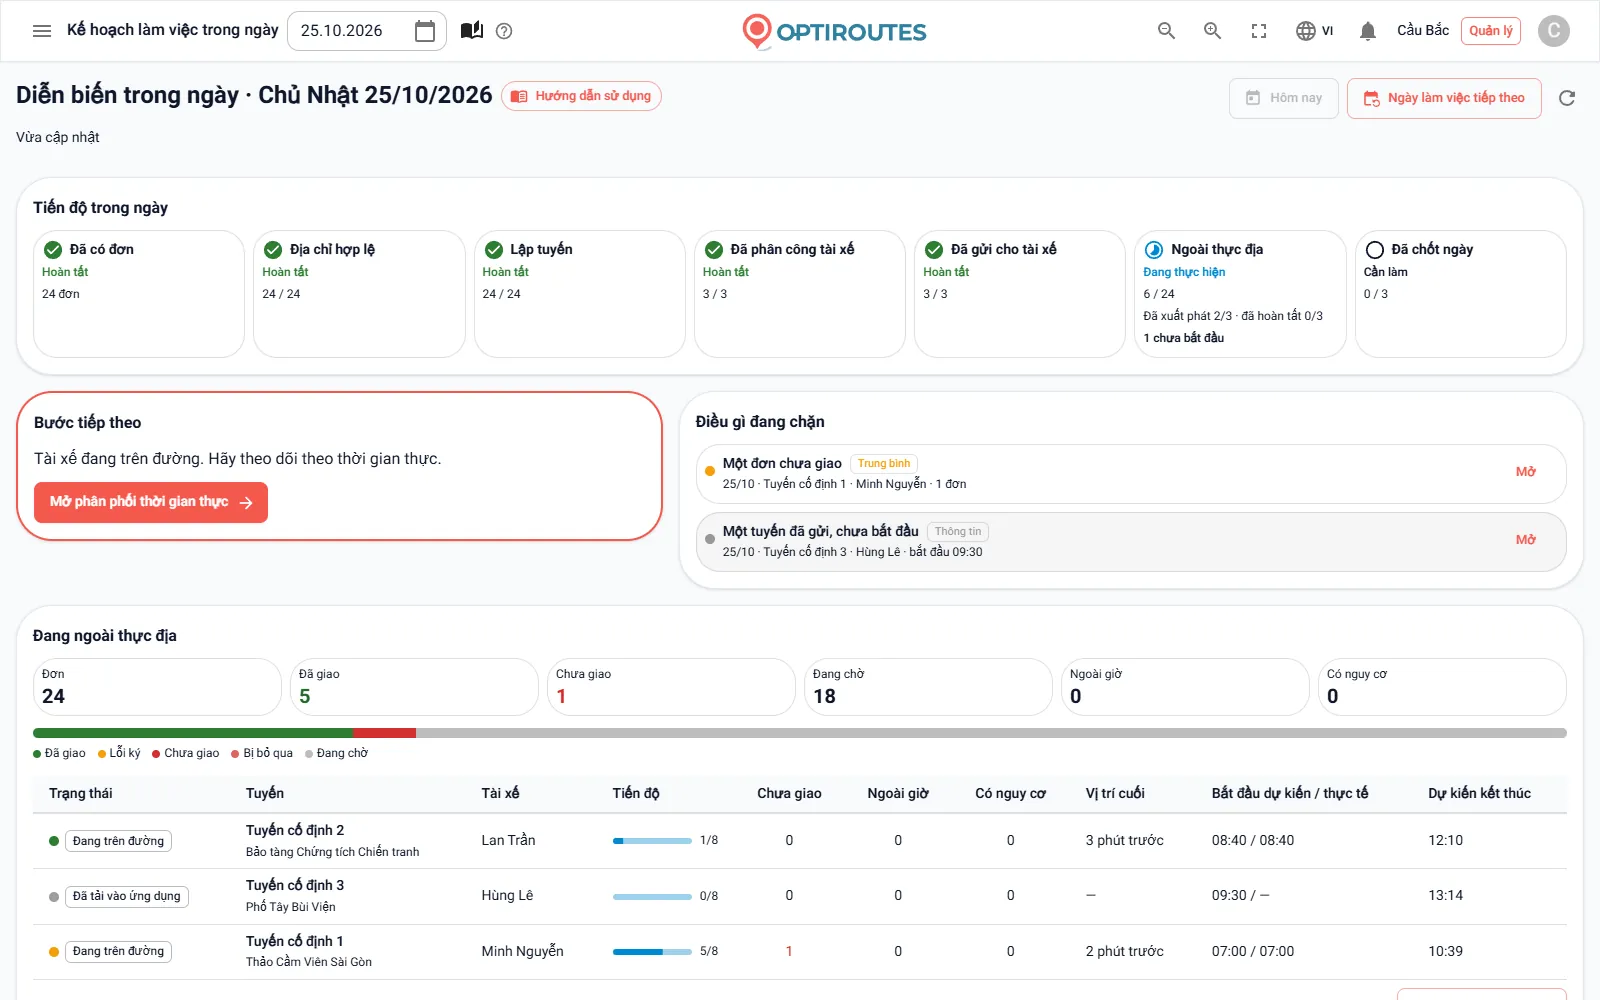The image size is (1600, 1000).
Task: Click Đã tải vào ứng dụng status badge
Action: click(x=127, y=896)
